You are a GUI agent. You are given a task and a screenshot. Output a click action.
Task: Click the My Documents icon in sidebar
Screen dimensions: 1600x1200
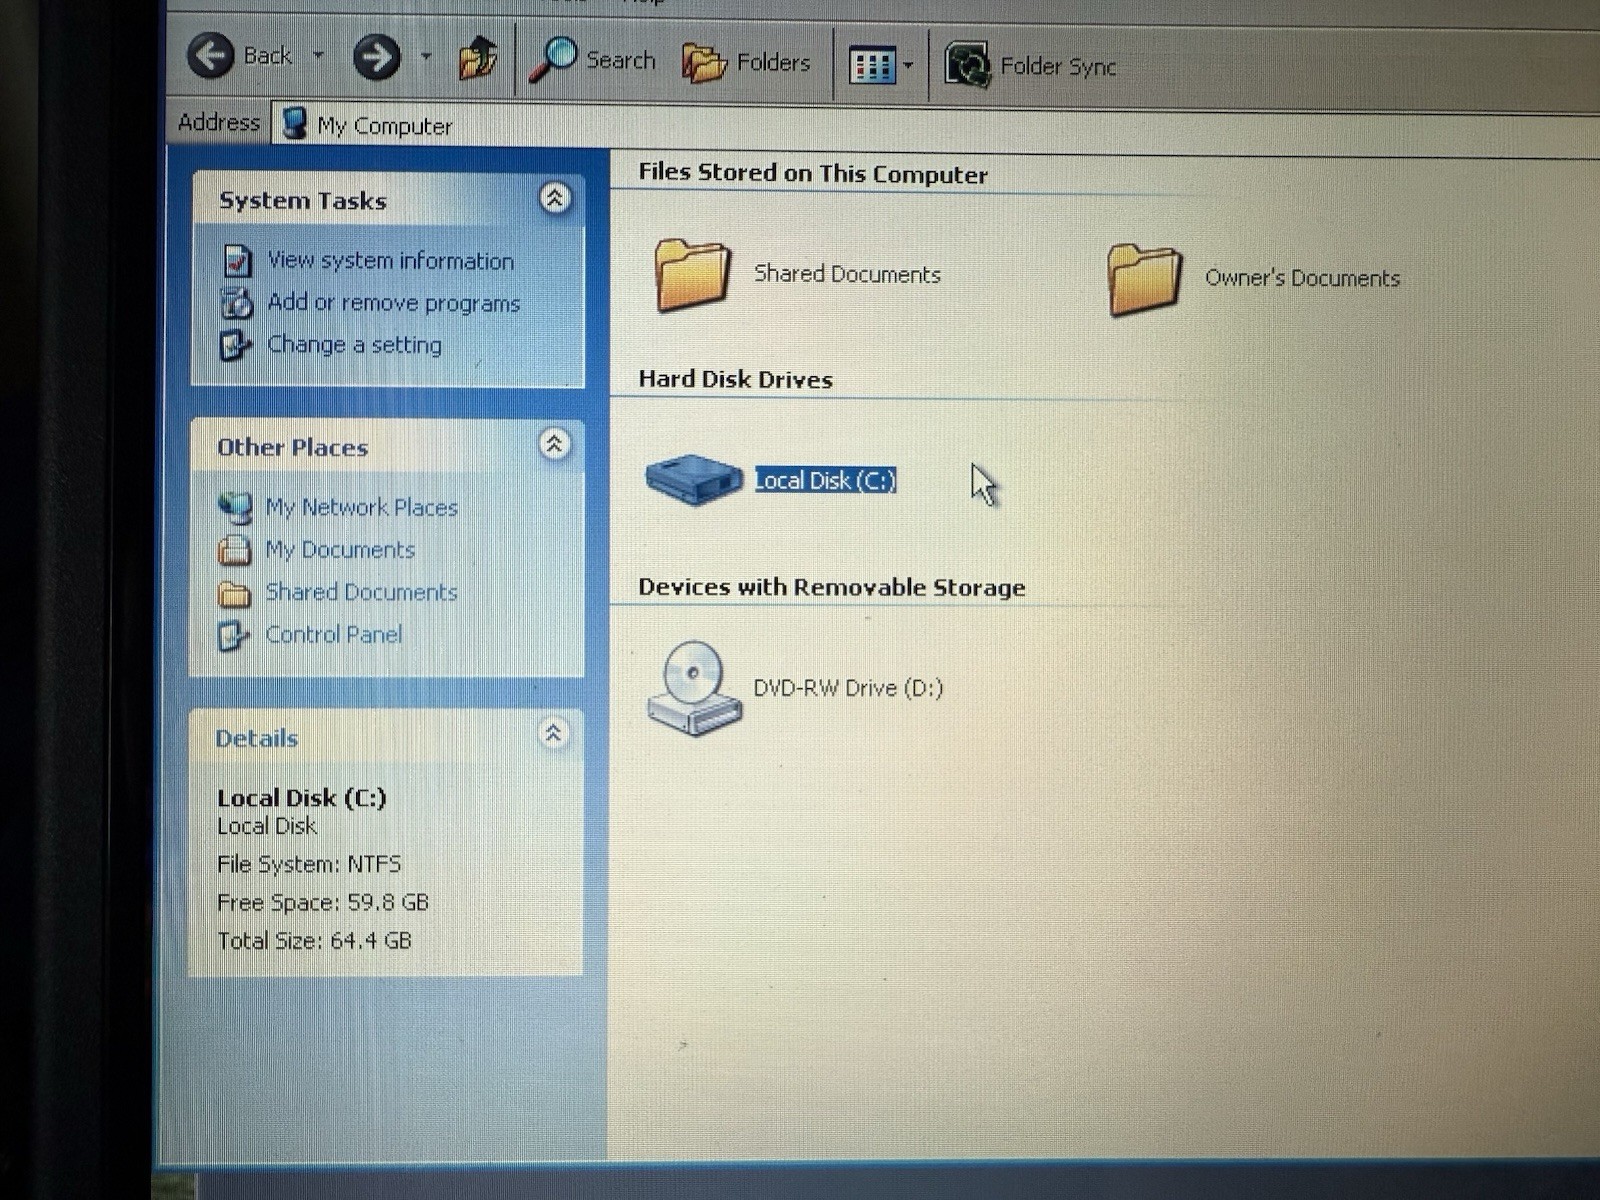(x=234, y=550)
